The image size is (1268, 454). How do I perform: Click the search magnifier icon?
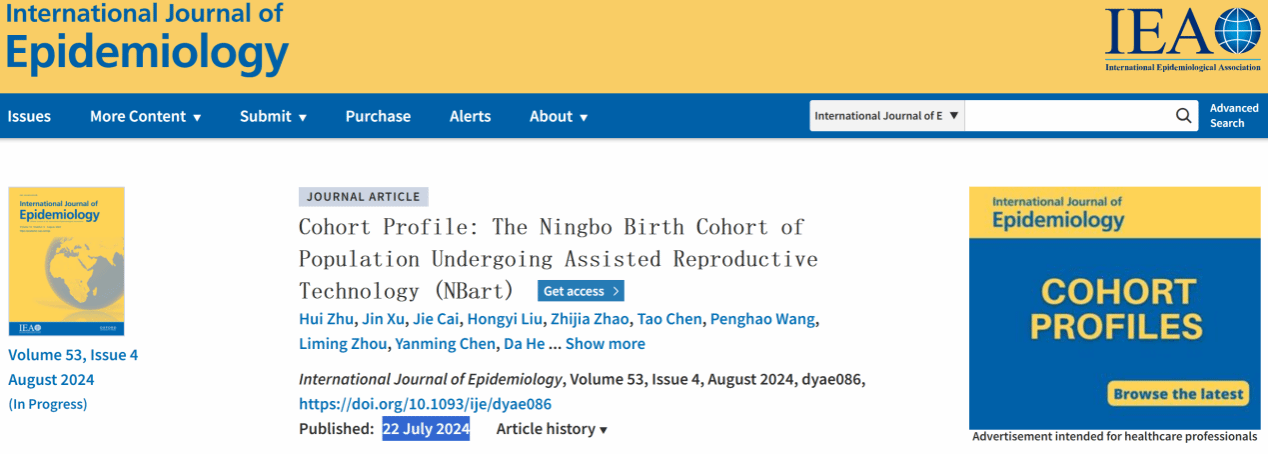pos(1183,116)
